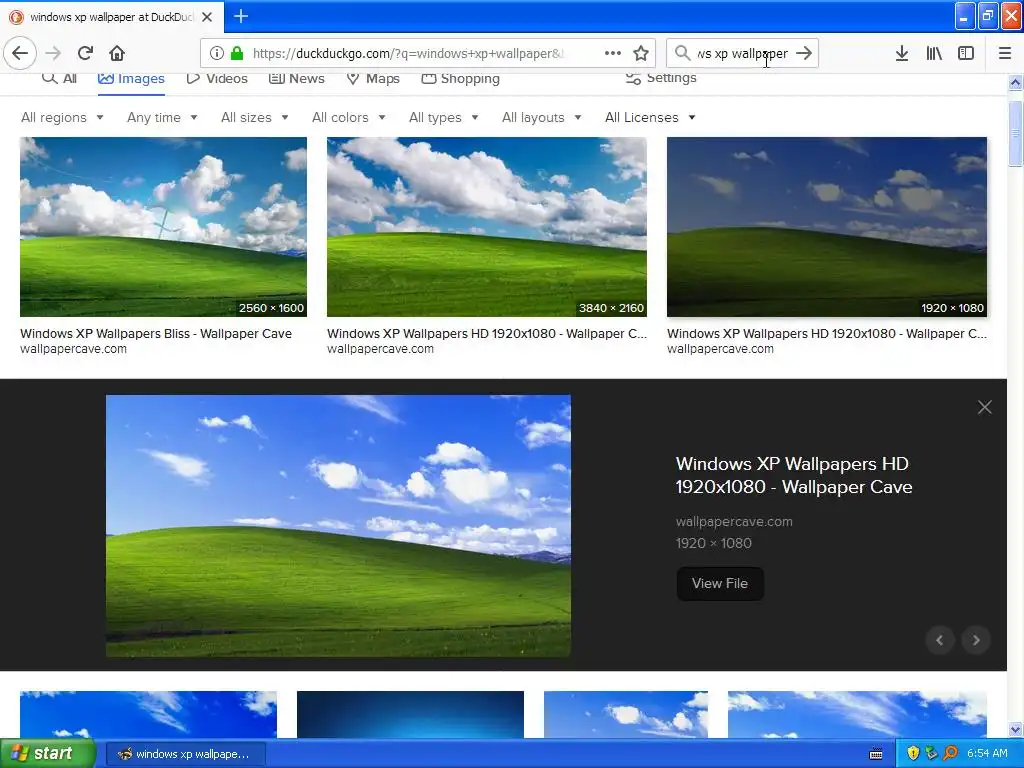This screenshot has height=768, width=1024.
Task: Close the DuckDuckGo tab
Action: point(207,17)
